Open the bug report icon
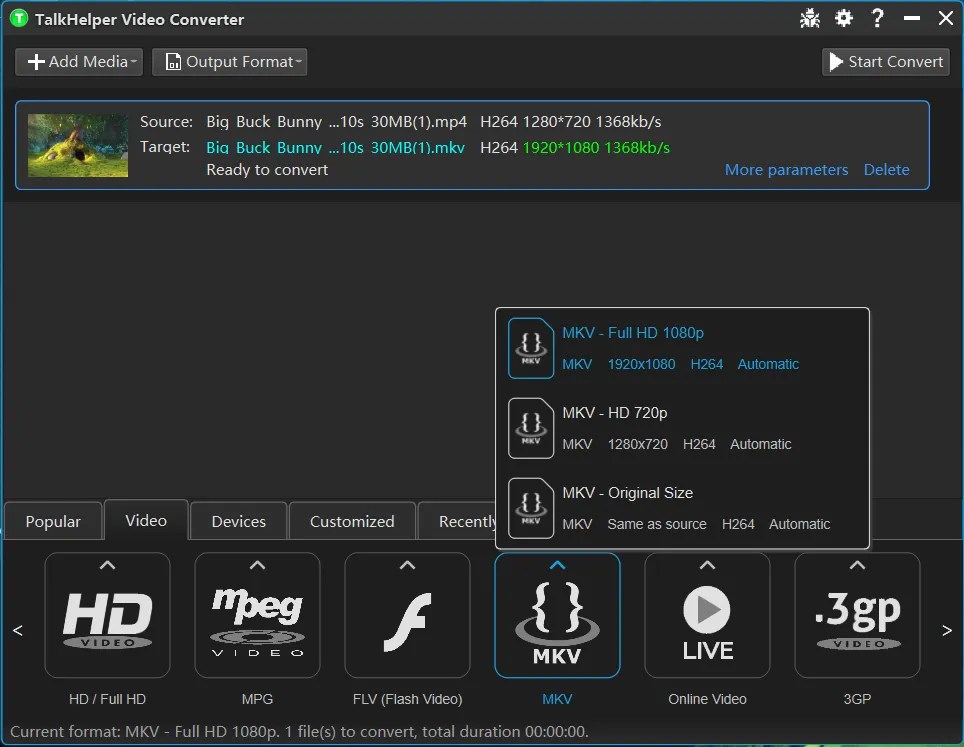This screenshot has height=747, width=964. click(x=809, y=17)
